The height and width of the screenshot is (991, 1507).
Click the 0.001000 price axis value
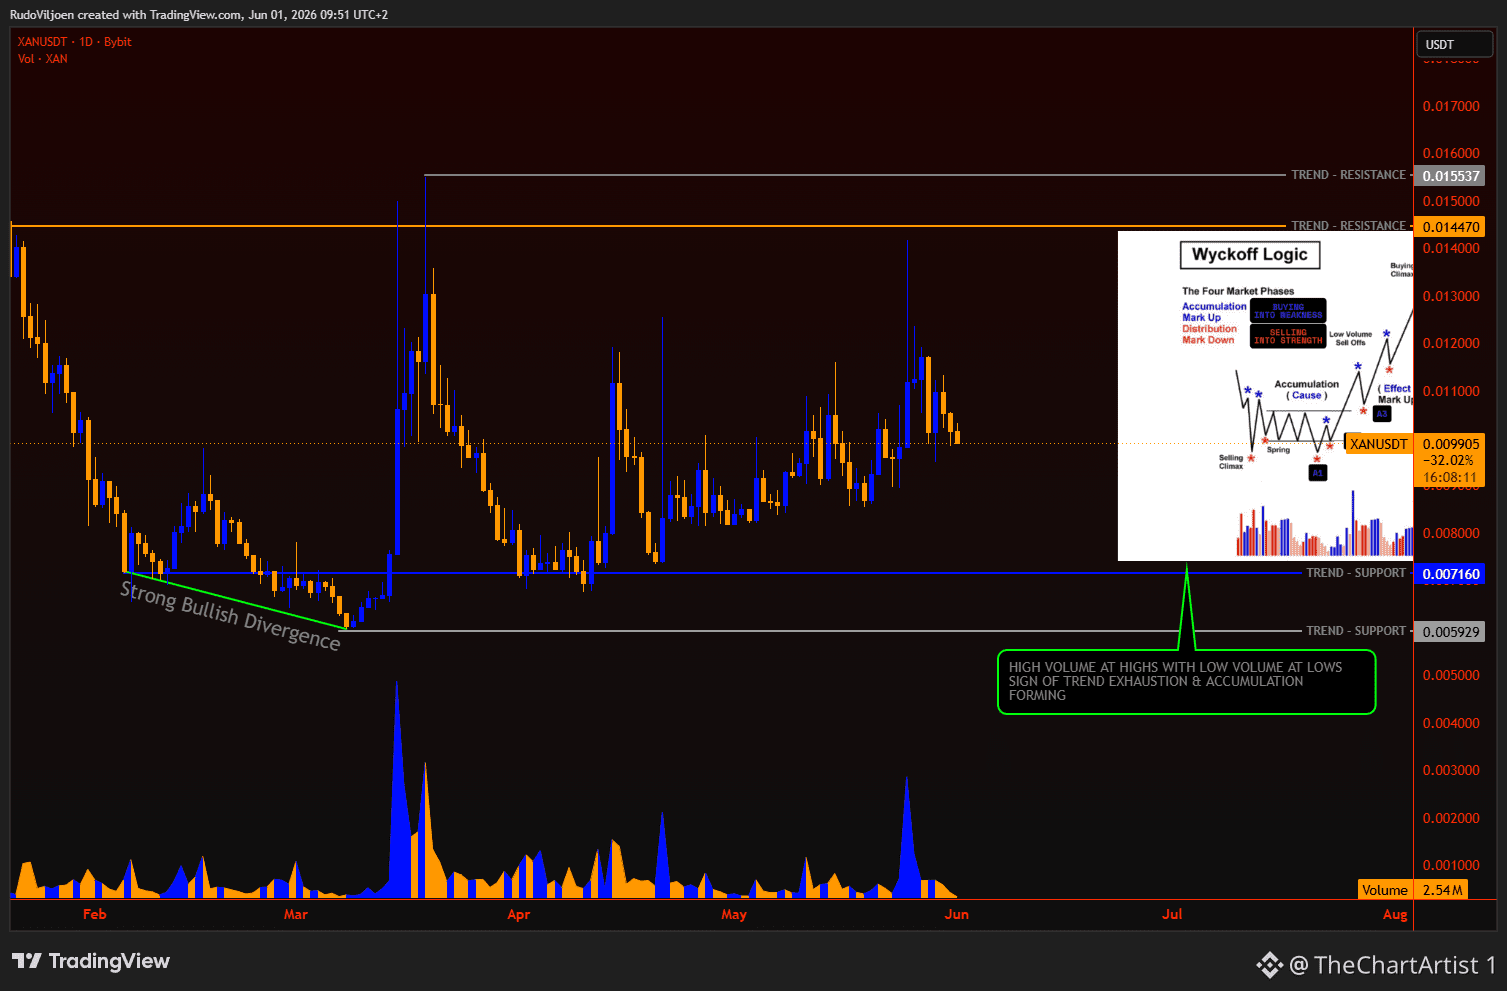pos(1451,865)
